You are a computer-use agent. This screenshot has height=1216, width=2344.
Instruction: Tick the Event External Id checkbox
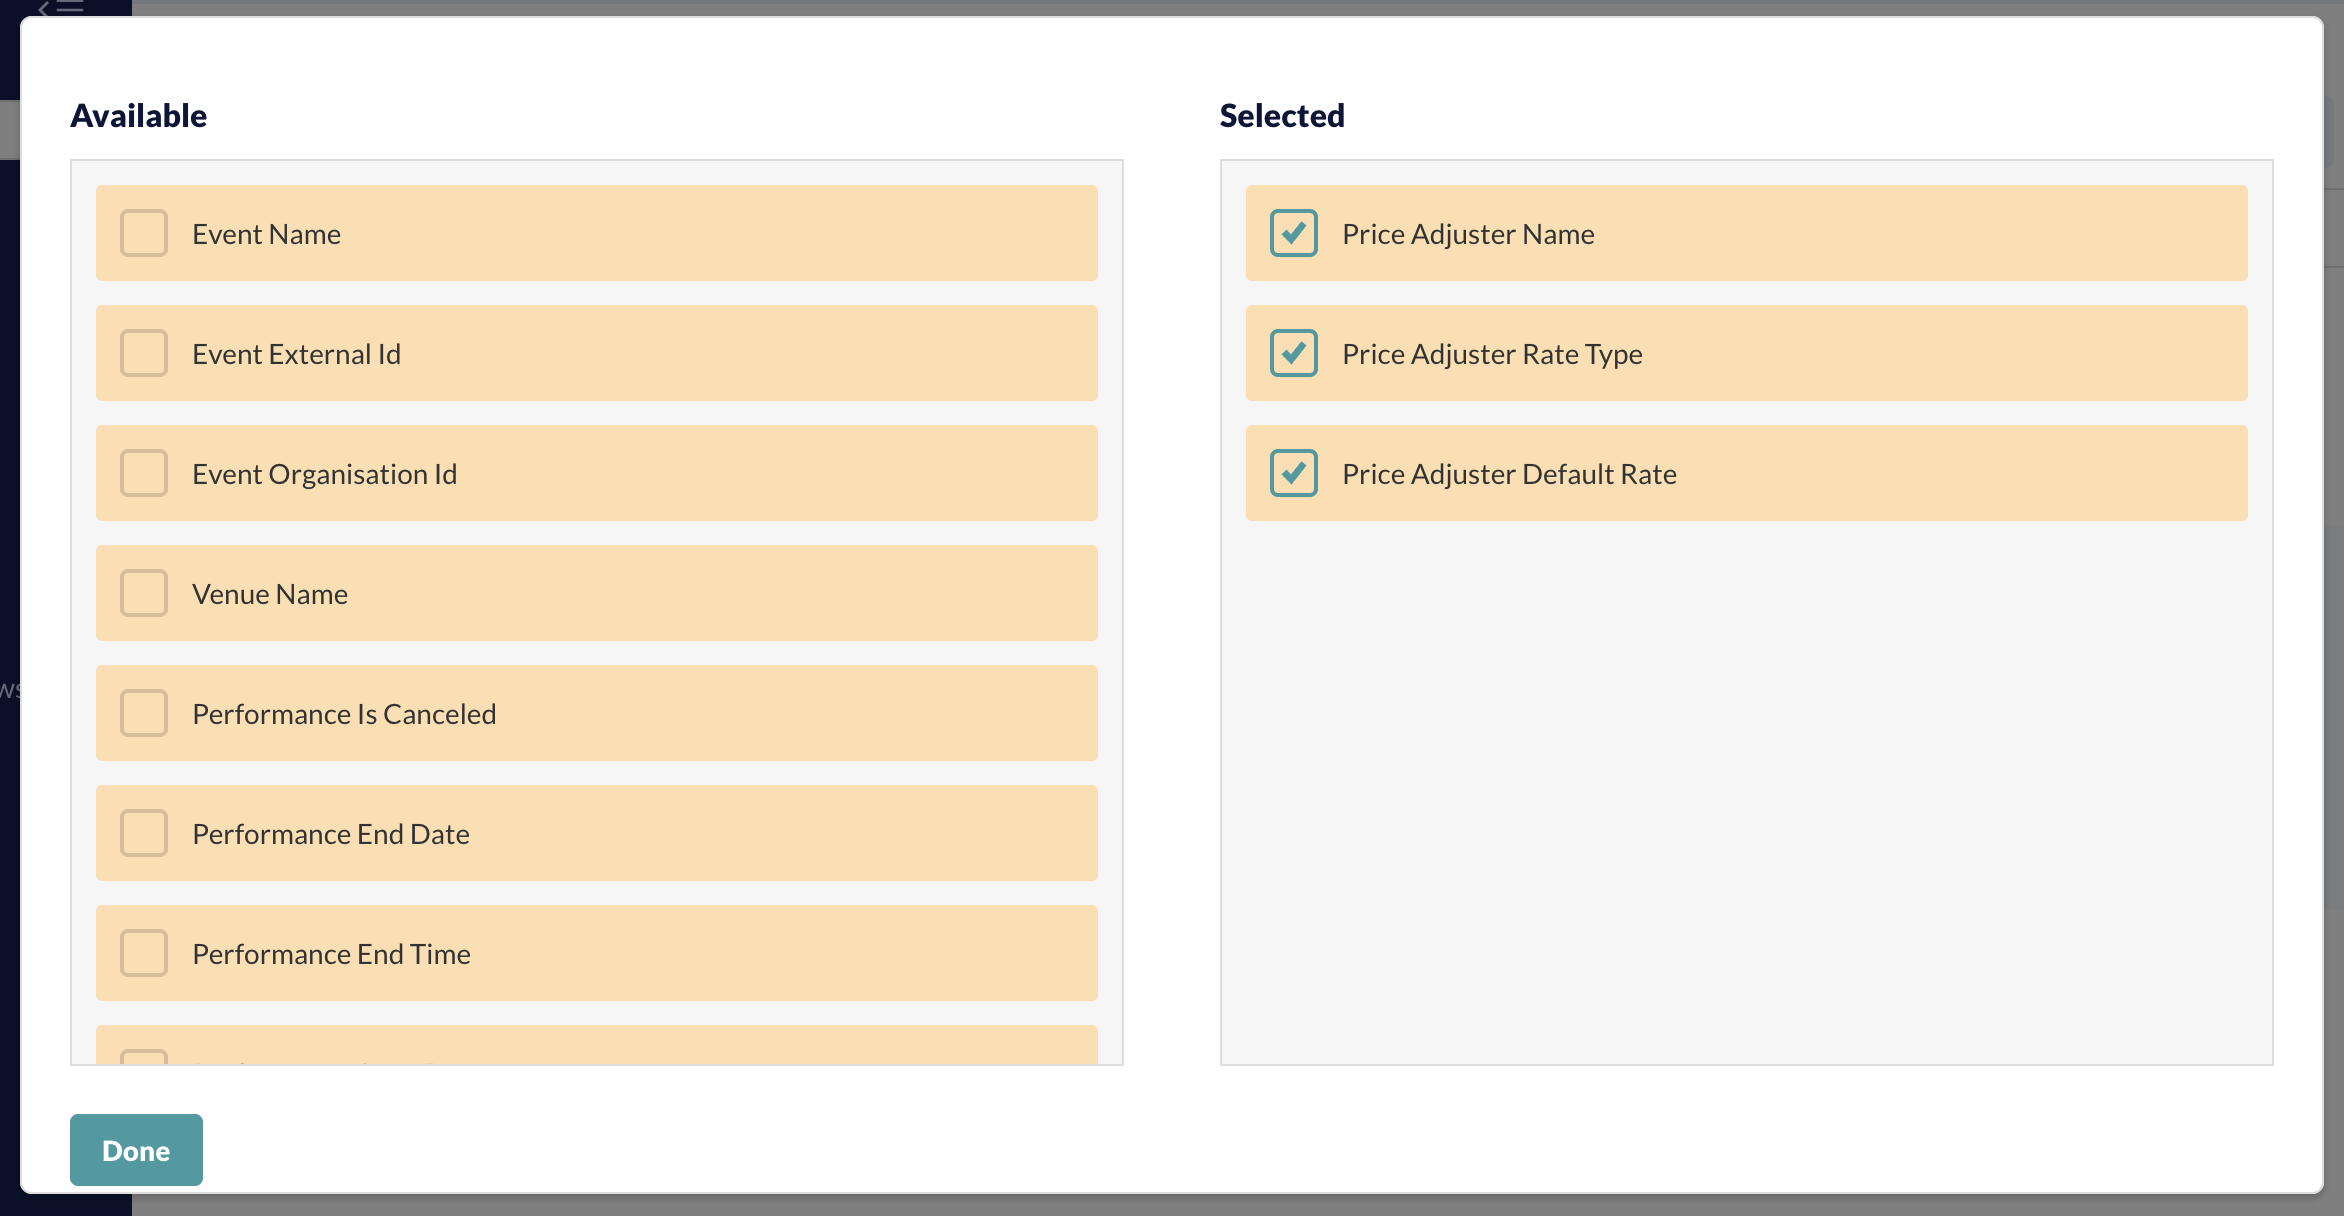[x=144, y=353]
